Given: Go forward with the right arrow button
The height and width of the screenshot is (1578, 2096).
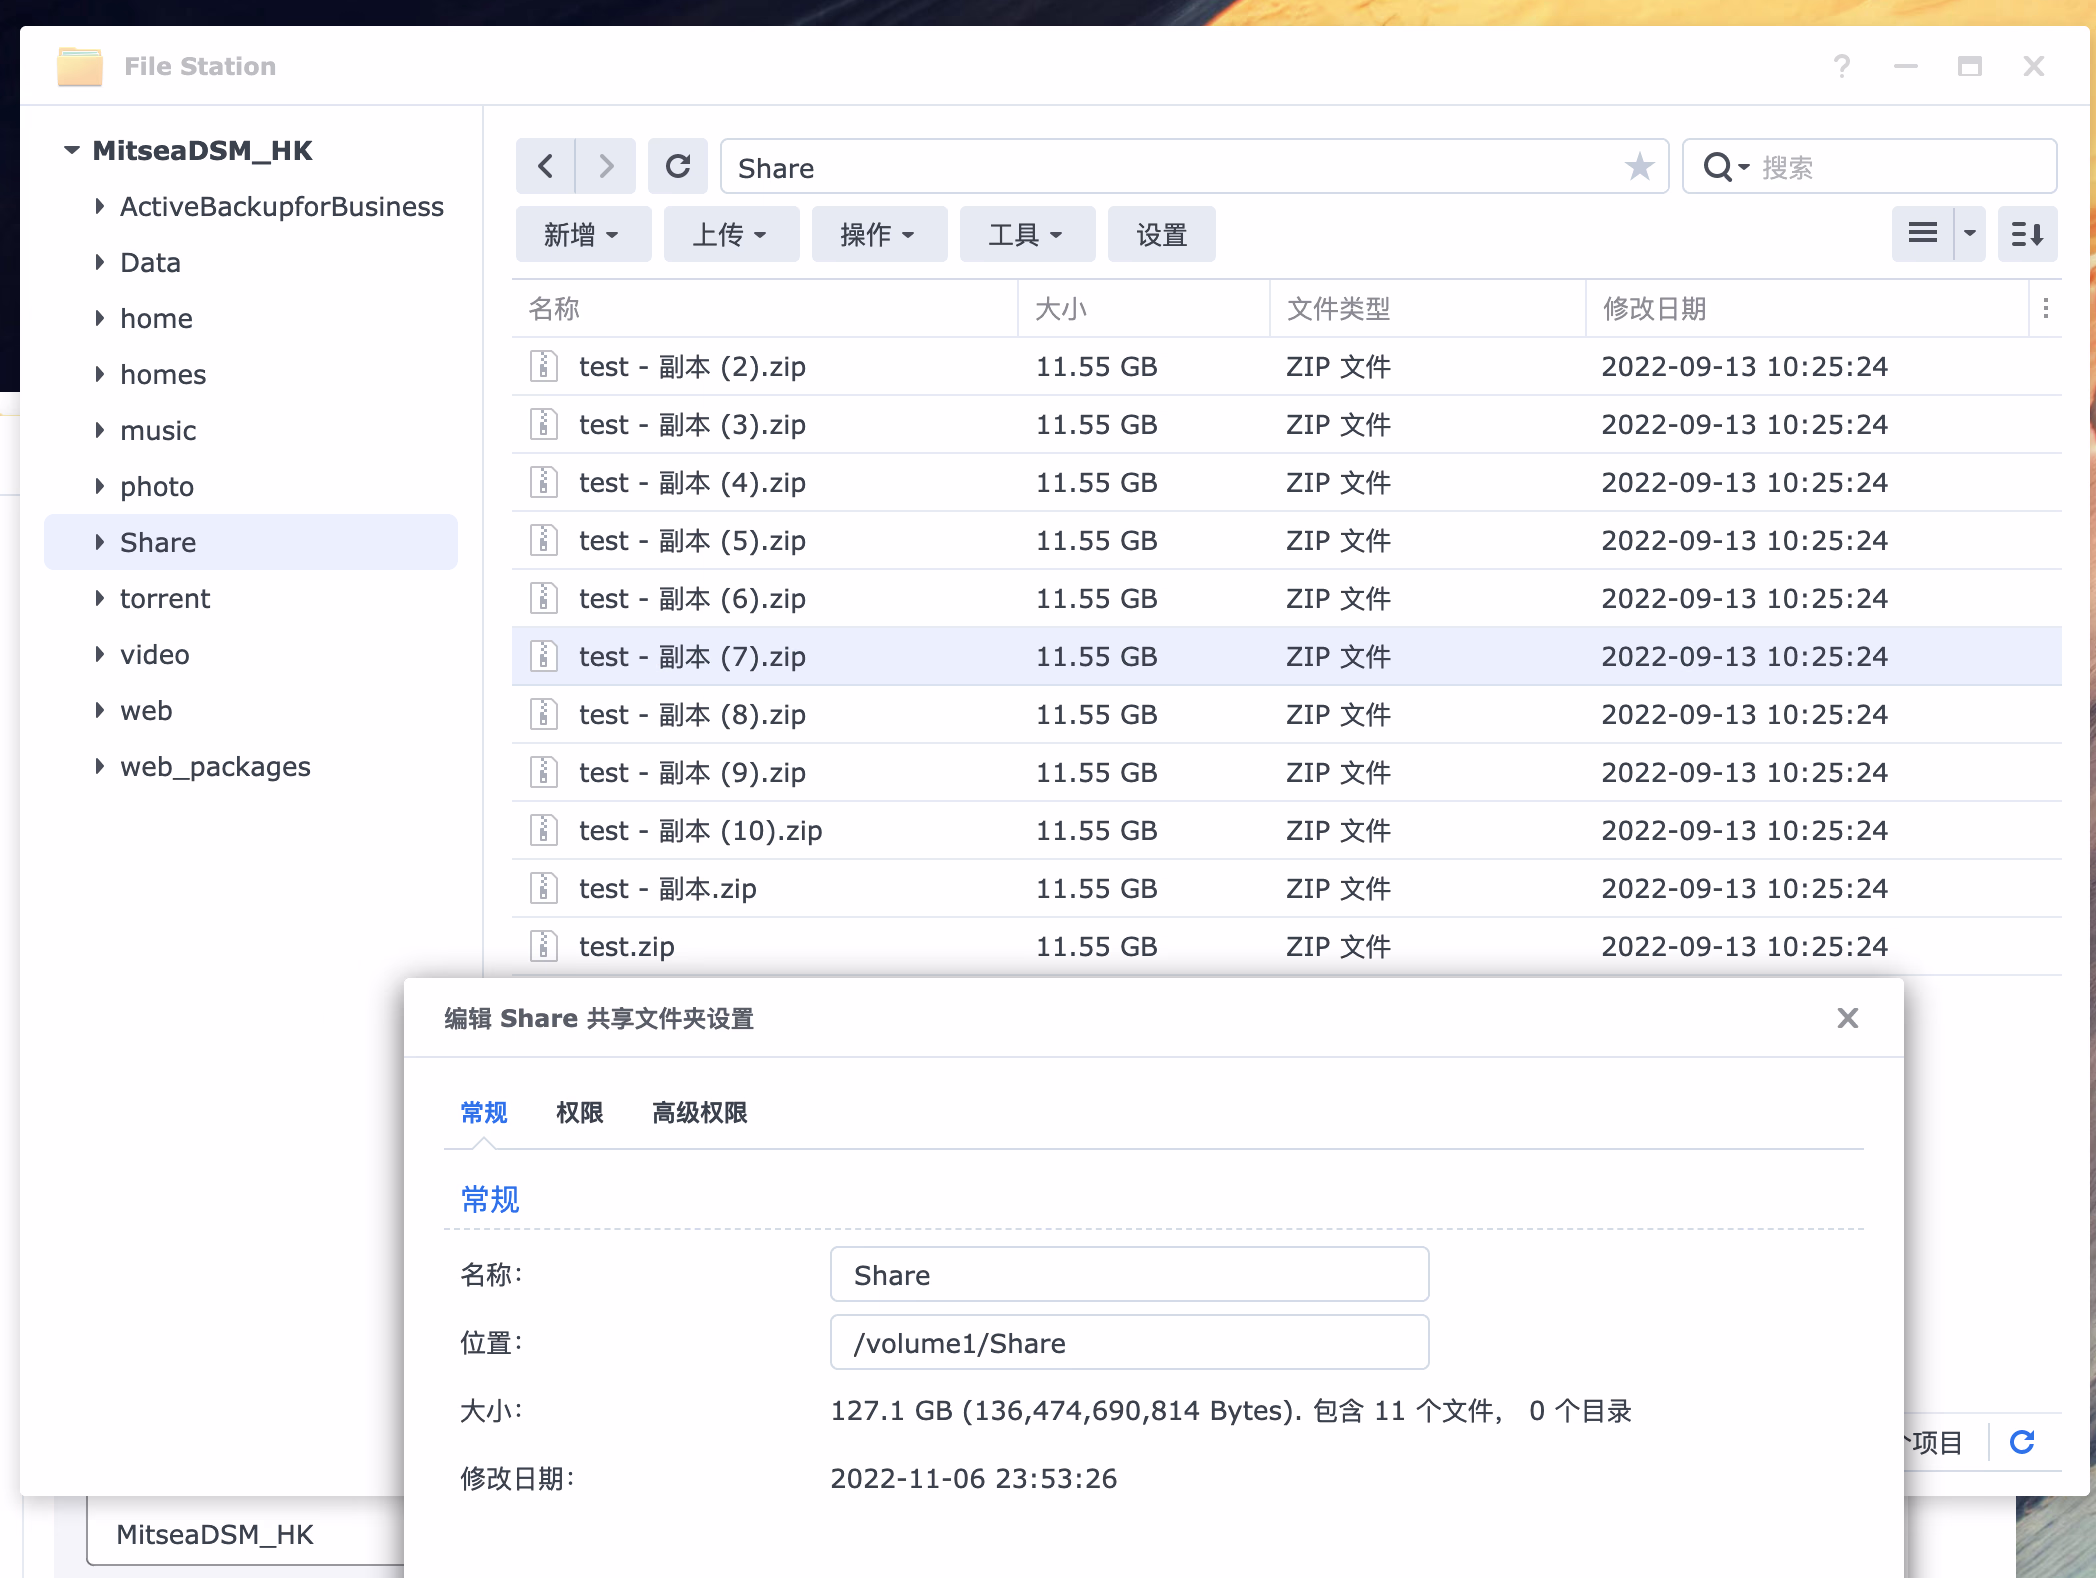Looking at the screenshot, I should point(606,166).
